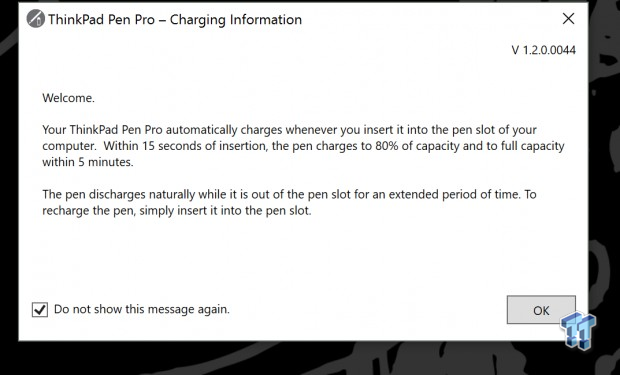
Task: Click the OK button
Action: pos(541,310)
